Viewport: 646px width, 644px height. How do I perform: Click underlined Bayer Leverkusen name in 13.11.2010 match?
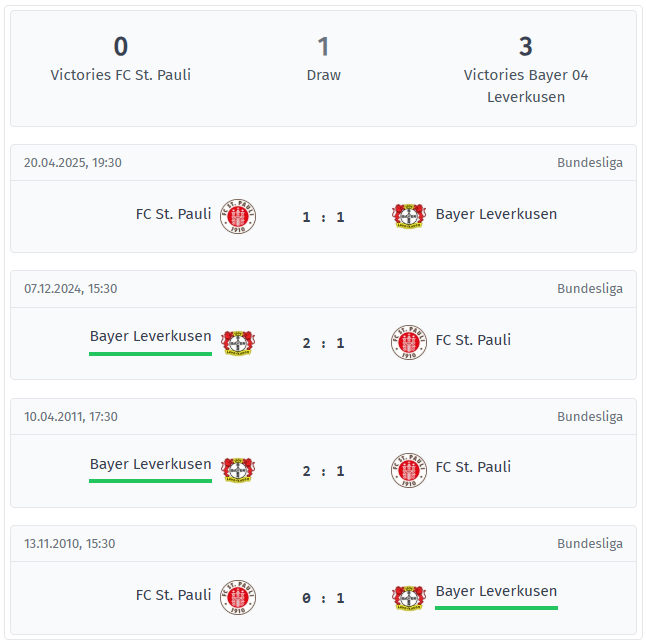coord(496,591)
